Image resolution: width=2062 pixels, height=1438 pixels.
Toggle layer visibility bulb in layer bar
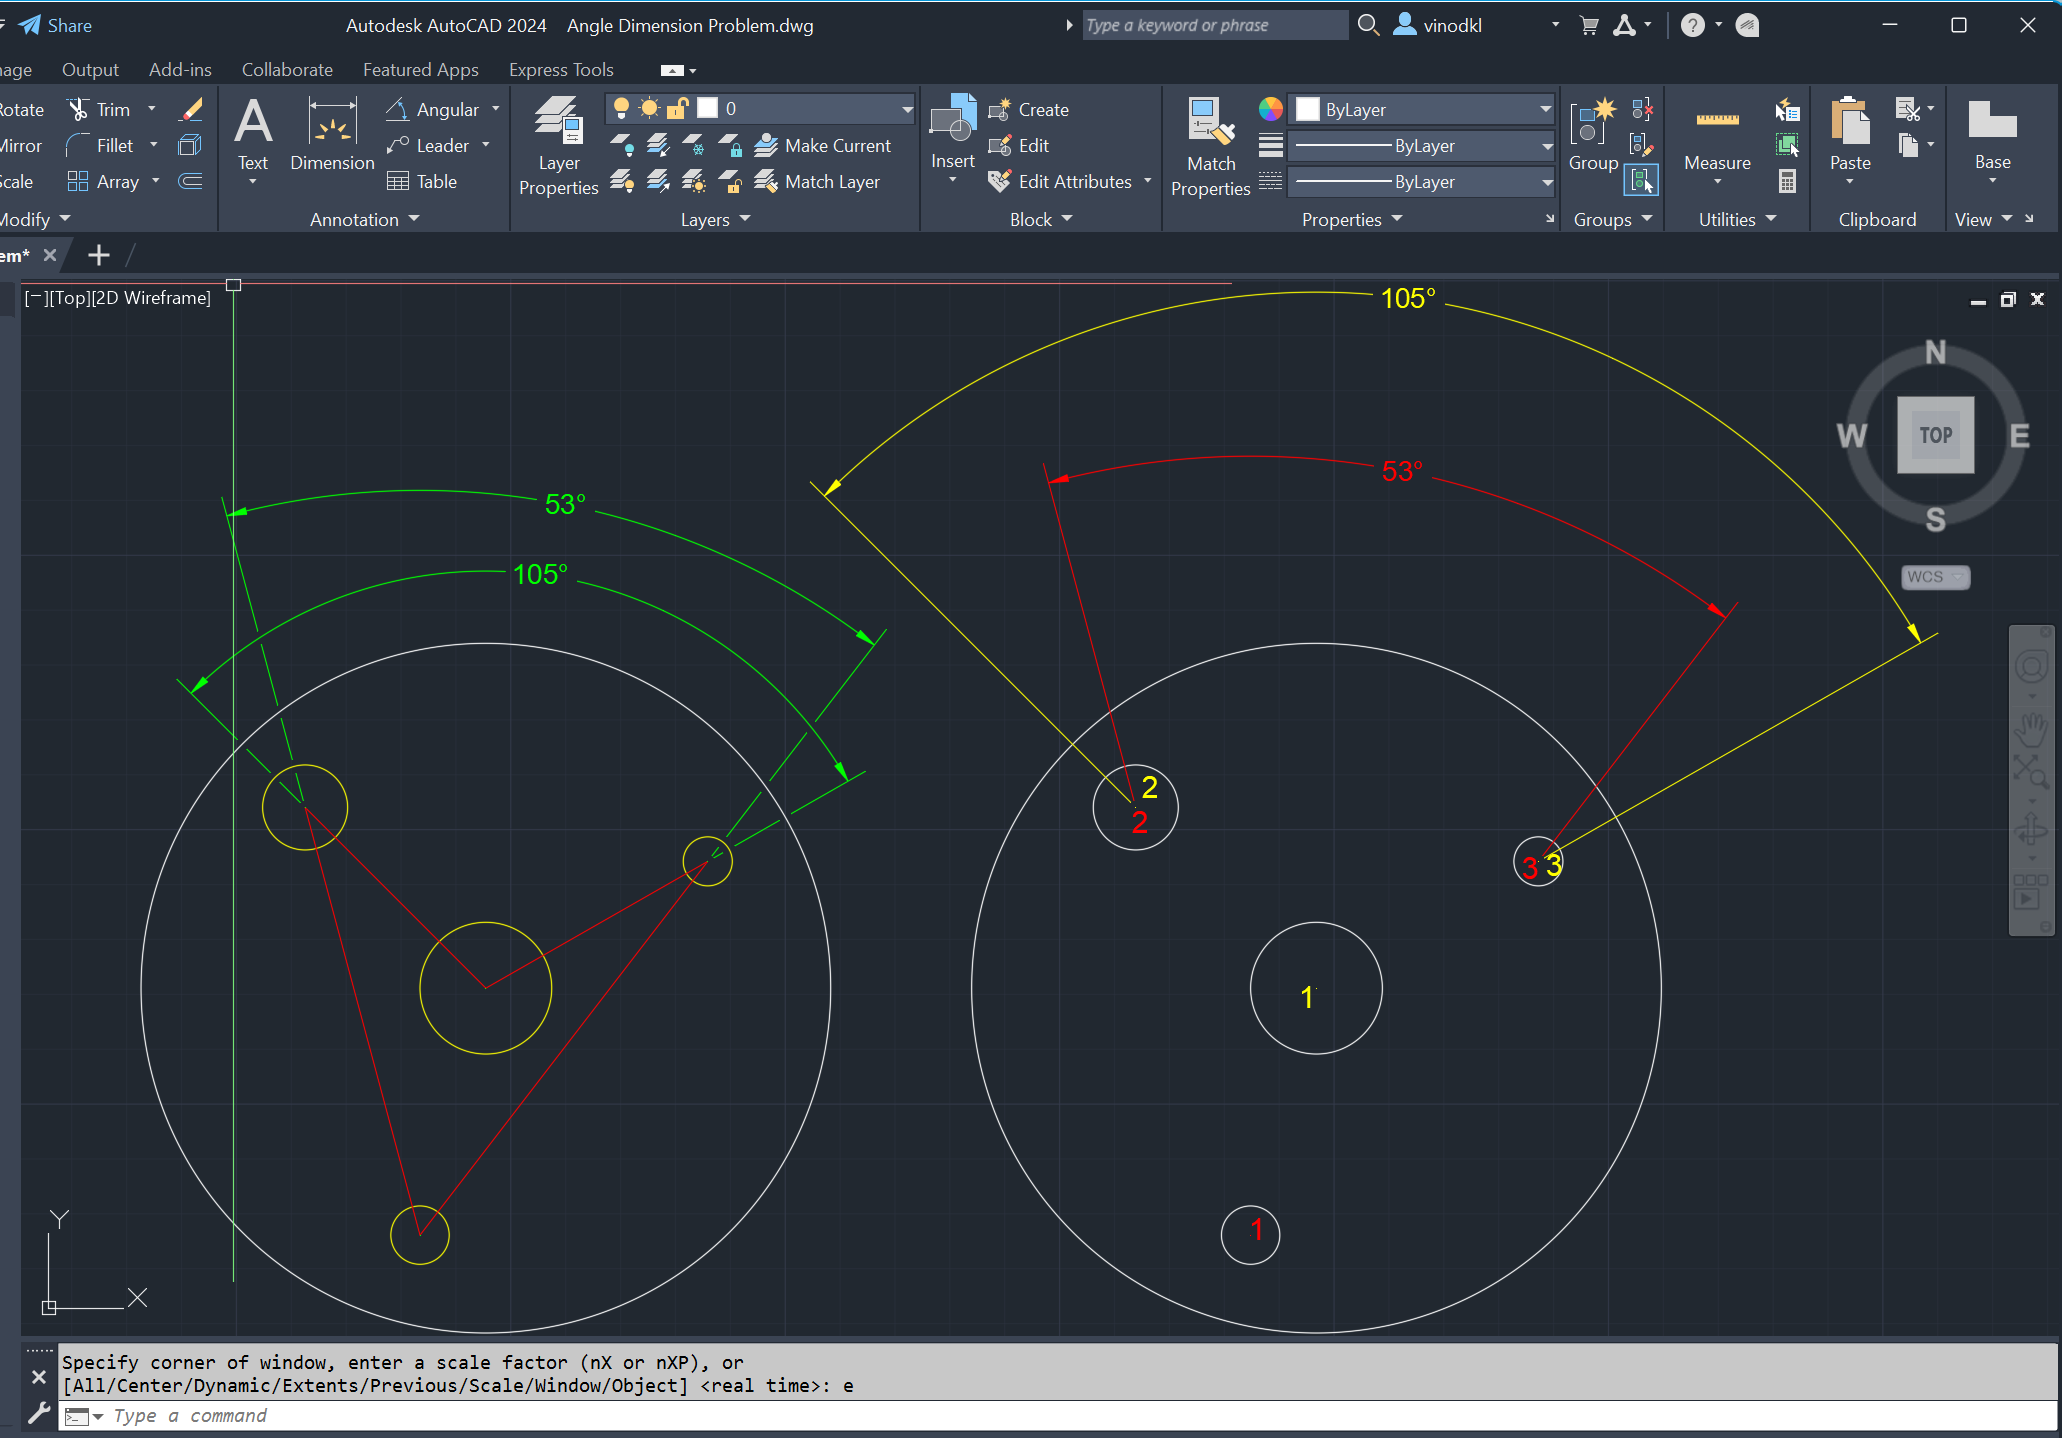622,107
